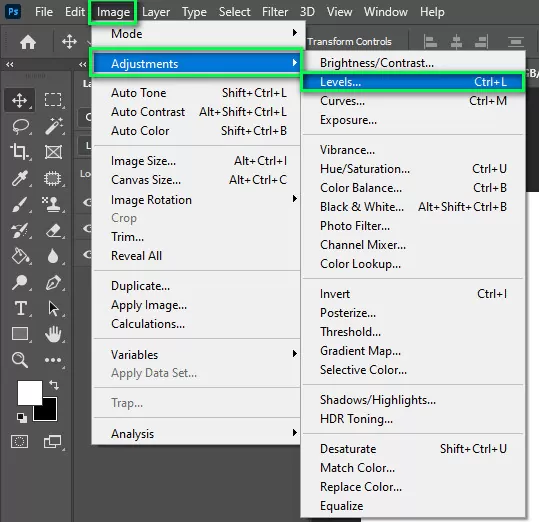This screenshot has height=522, width=539.
Task: Click the Home icon in options bar
Action: click(x=28, y=42)
